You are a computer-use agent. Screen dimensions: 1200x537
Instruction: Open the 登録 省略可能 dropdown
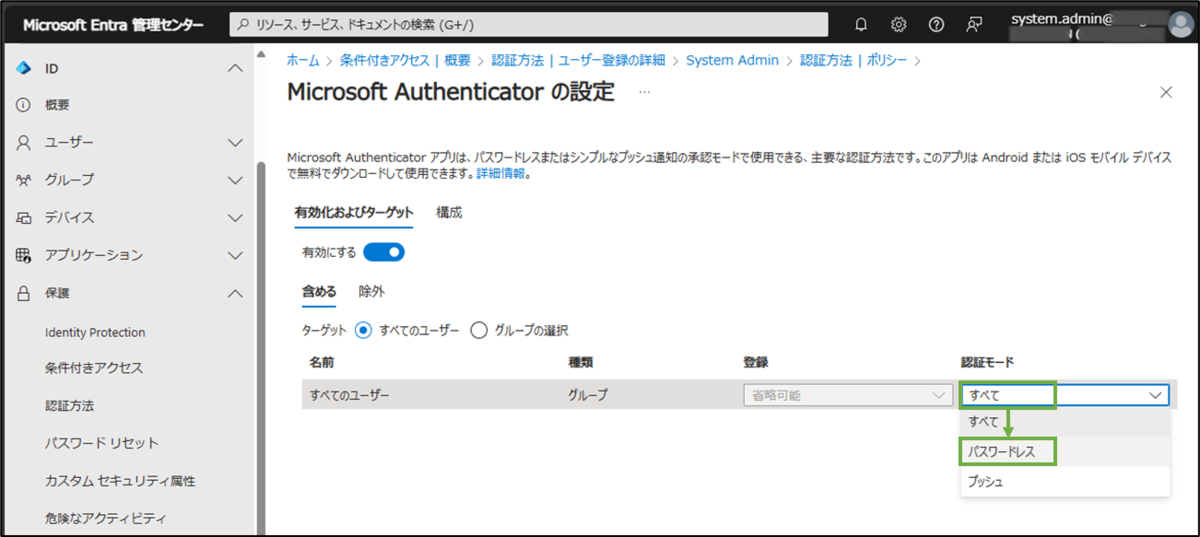[847, 395]
